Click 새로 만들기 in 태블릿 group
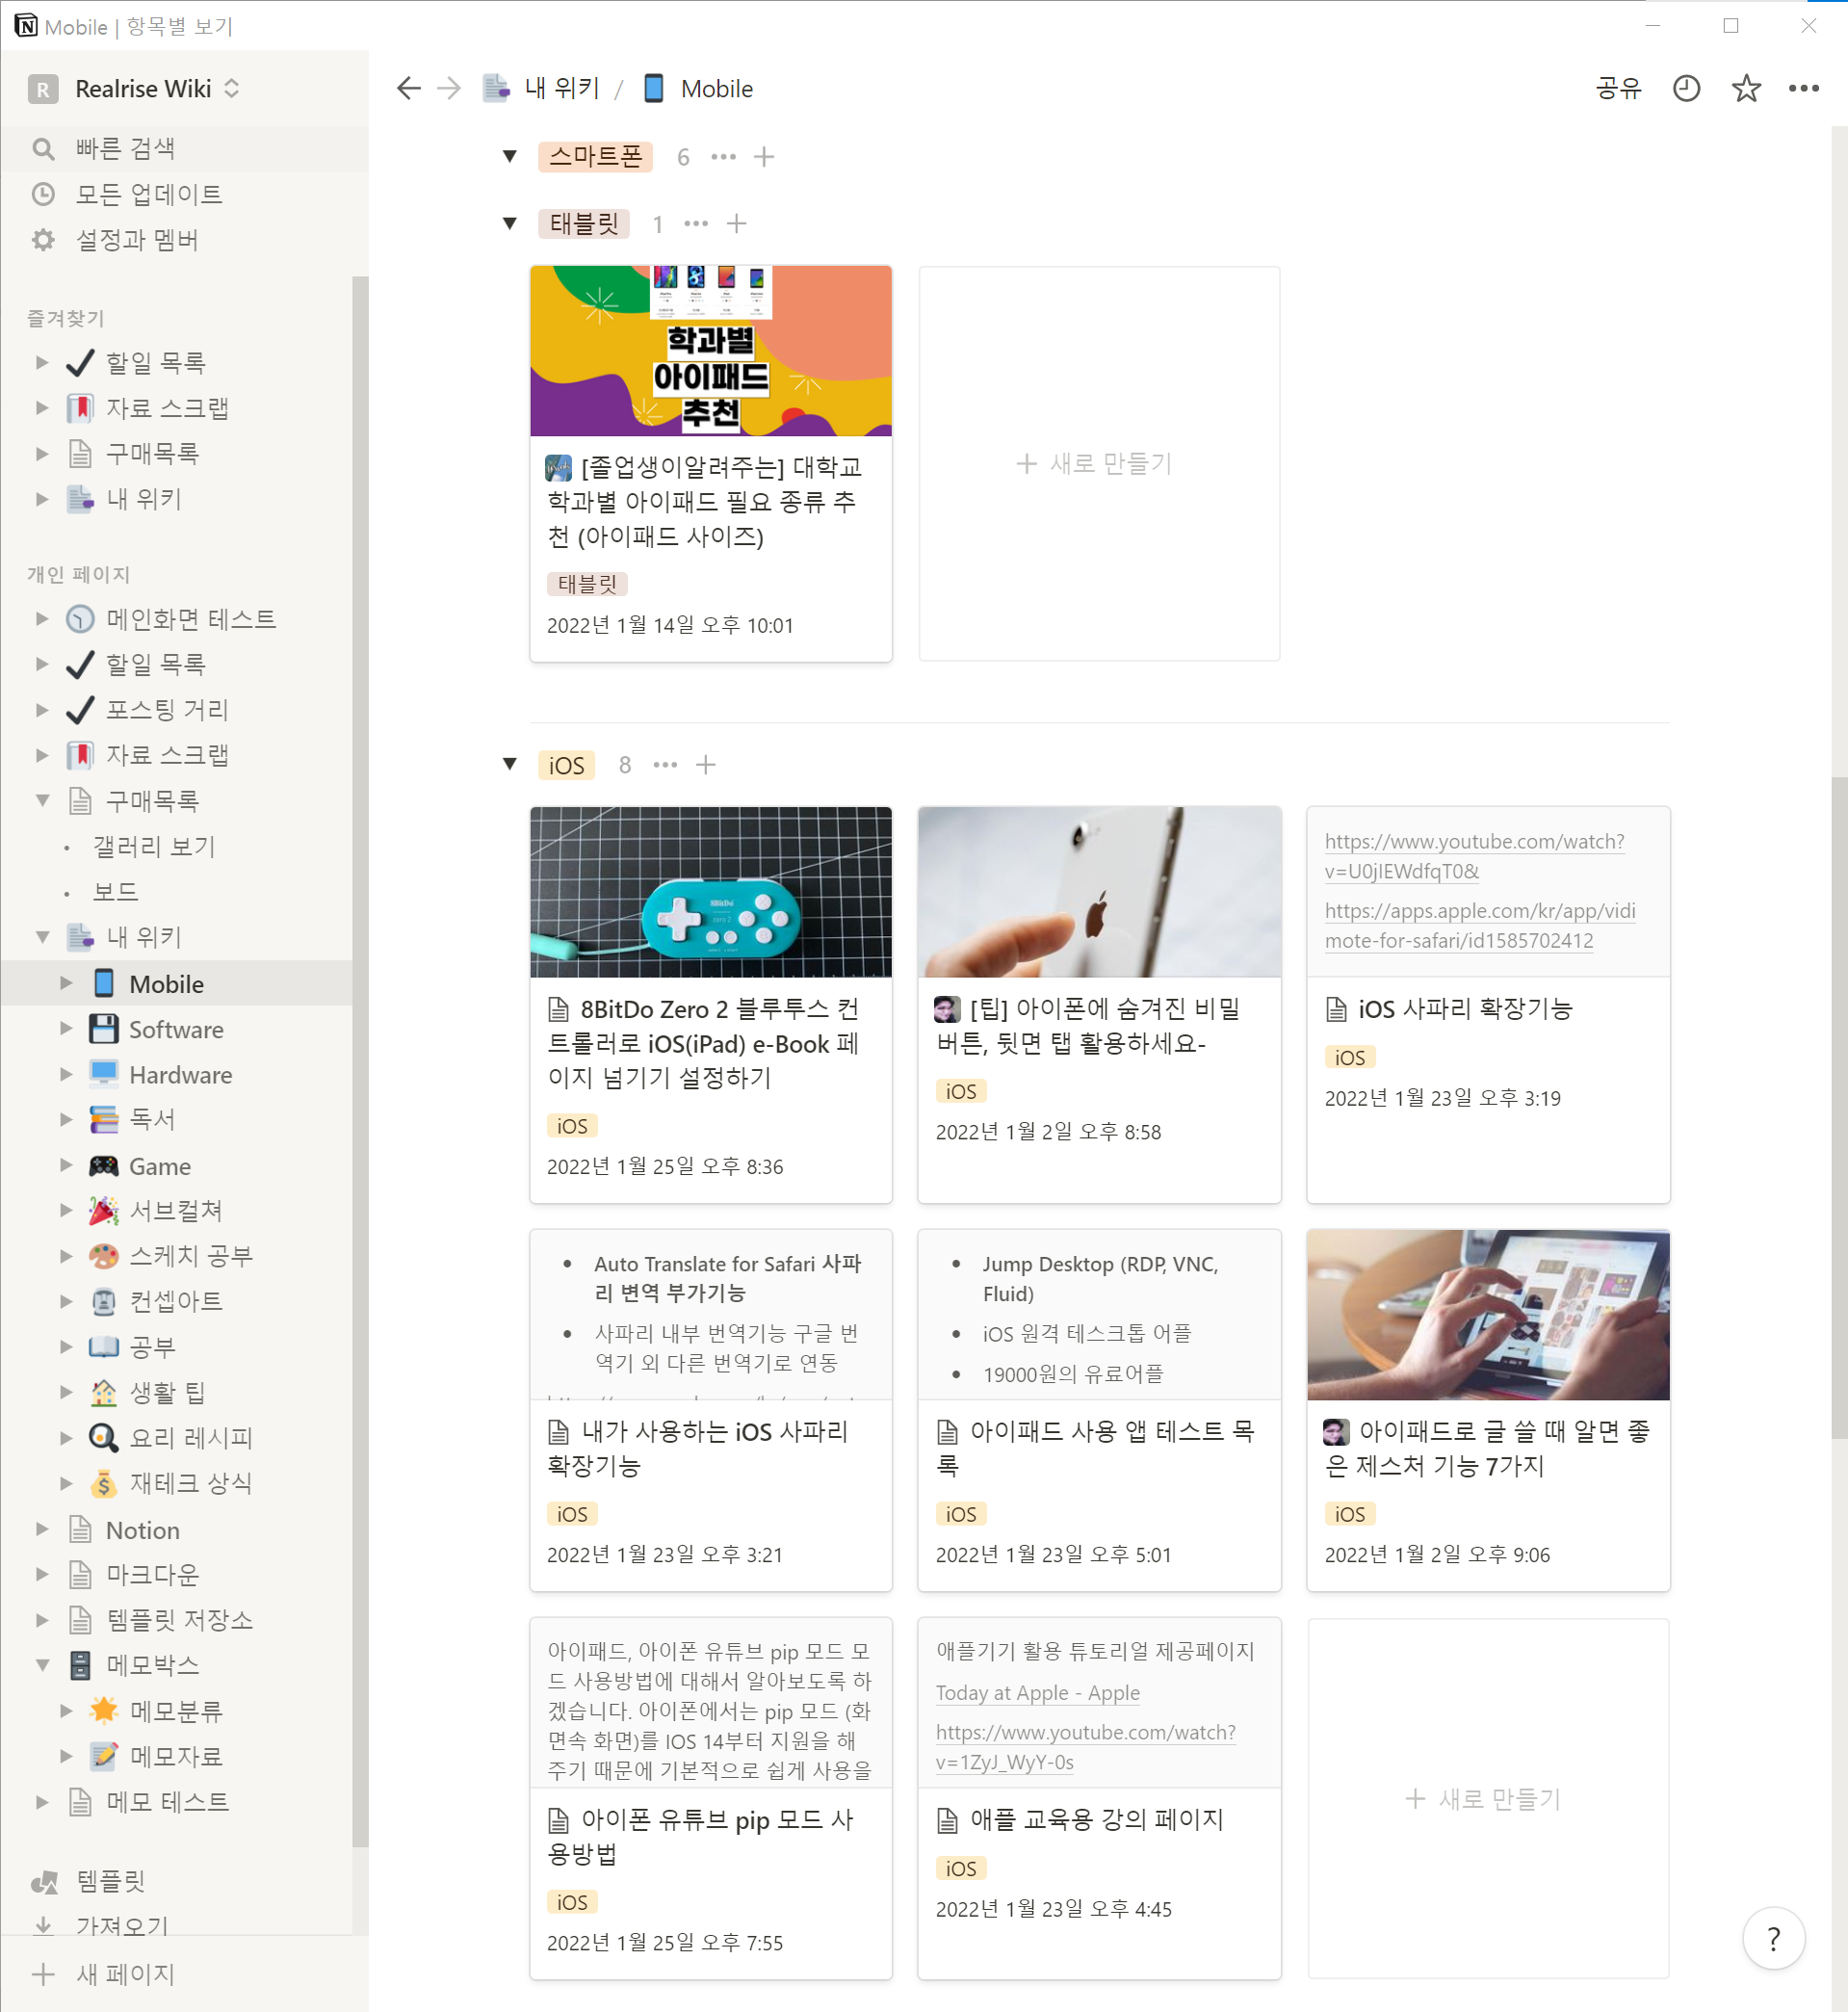 pos(1098,463)
